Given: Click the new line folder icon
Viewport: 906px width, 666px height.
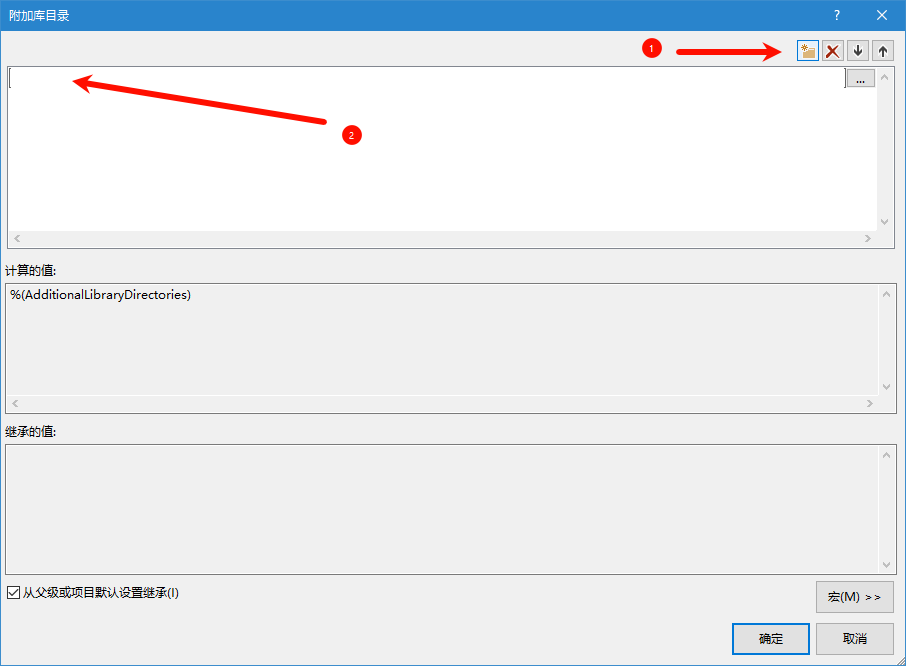Looking at the screenshot, I should tap(808, 51).
